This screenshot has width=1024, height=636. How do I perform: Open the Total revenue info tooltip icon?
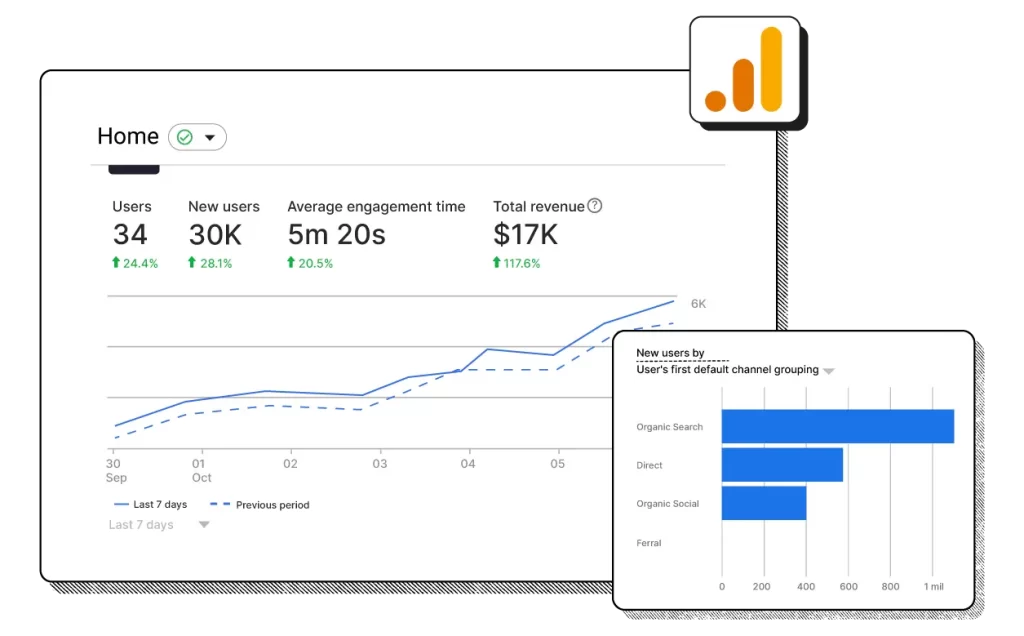[594, 206]
